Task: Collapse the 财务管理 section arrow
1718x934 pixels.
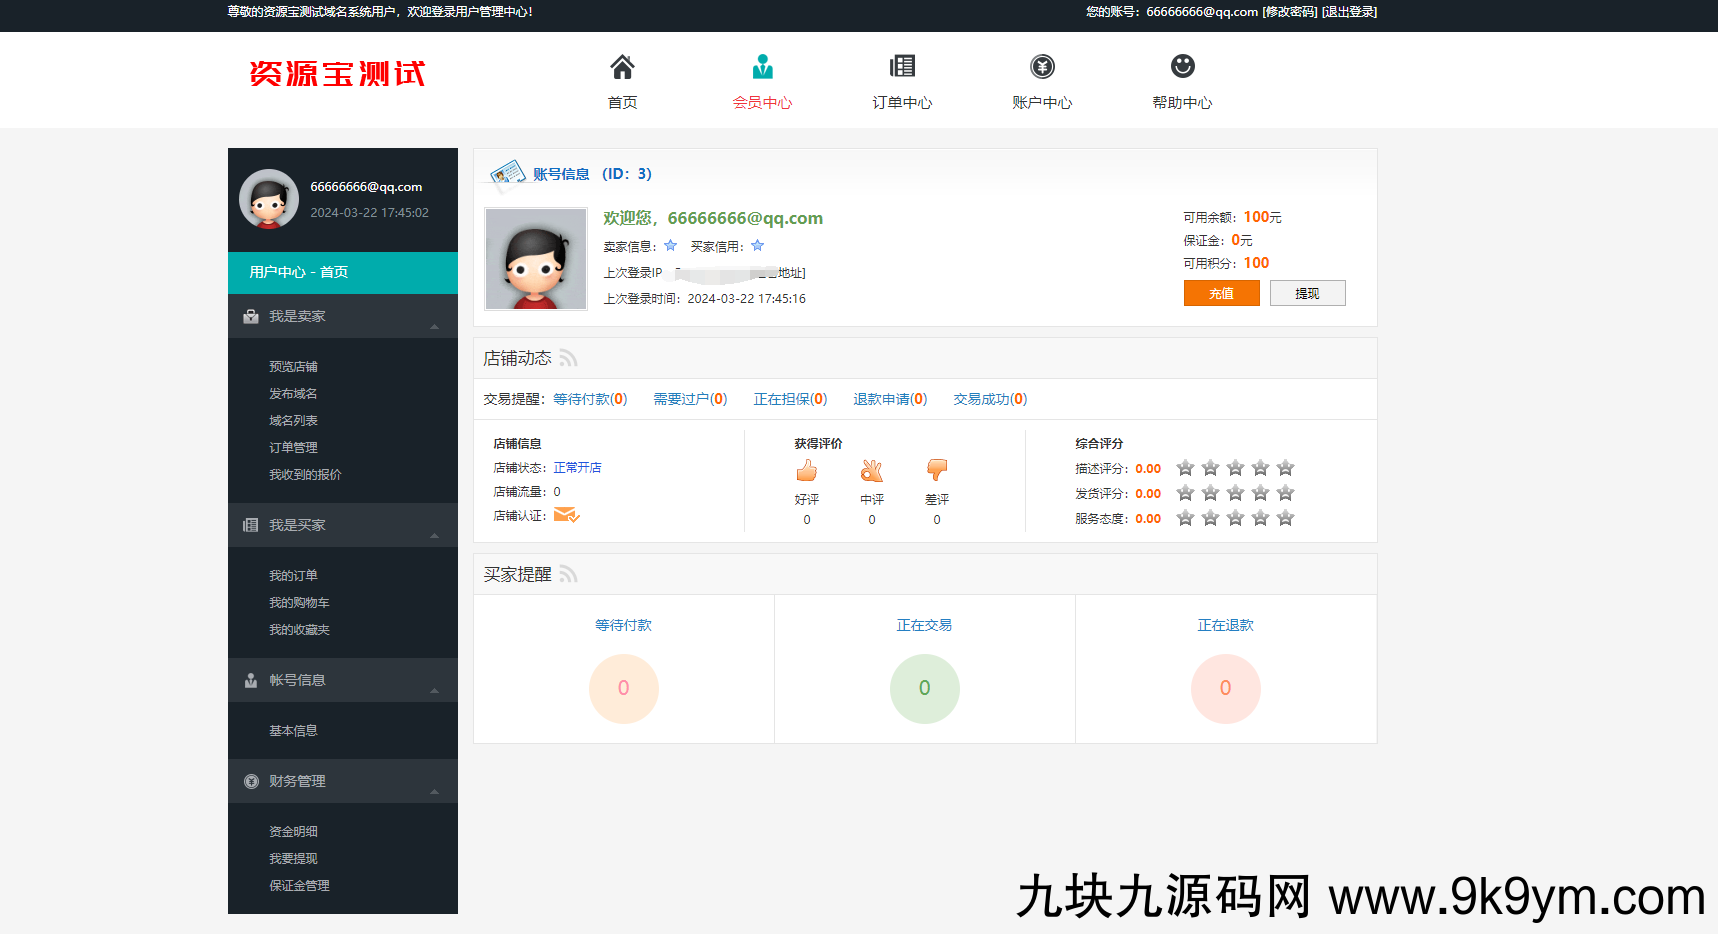Action: click(x=434, y=791)
